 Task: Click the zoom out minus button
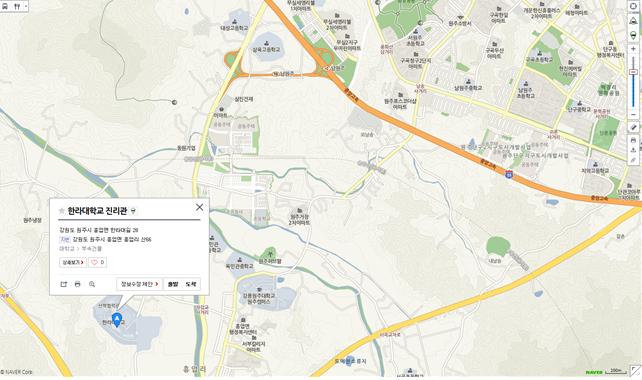click(x=633, y=115)
